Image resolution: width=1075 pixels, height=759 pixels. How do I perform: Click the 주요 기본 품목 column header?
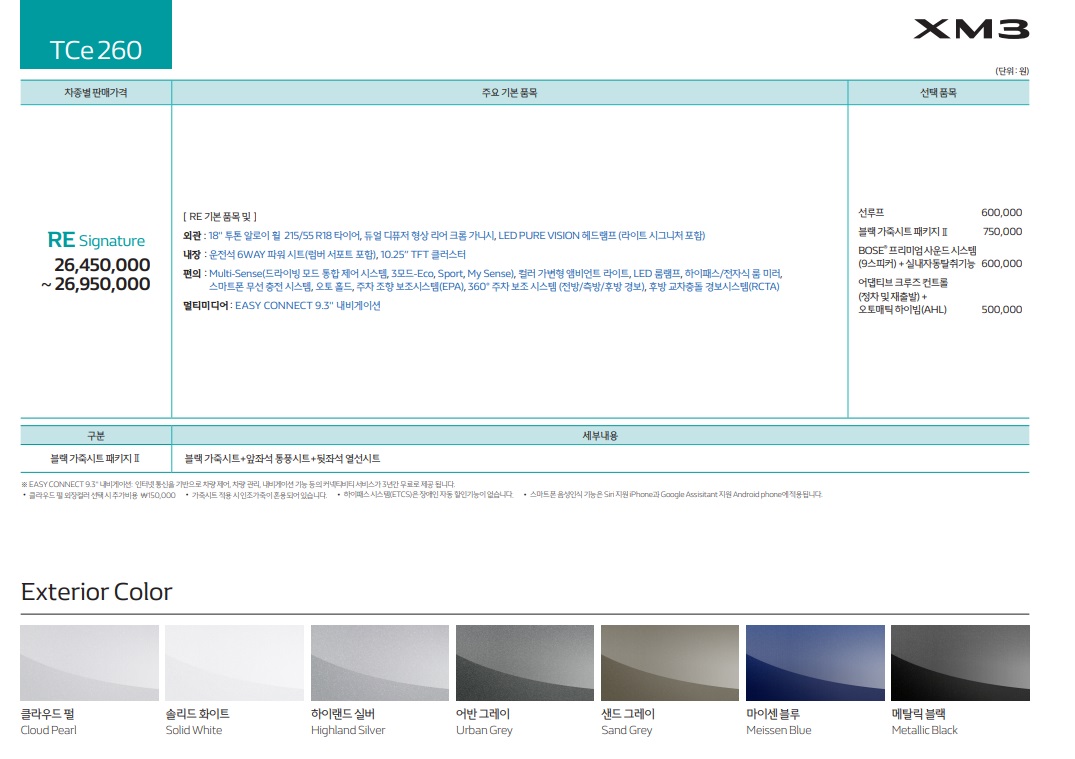509,93
